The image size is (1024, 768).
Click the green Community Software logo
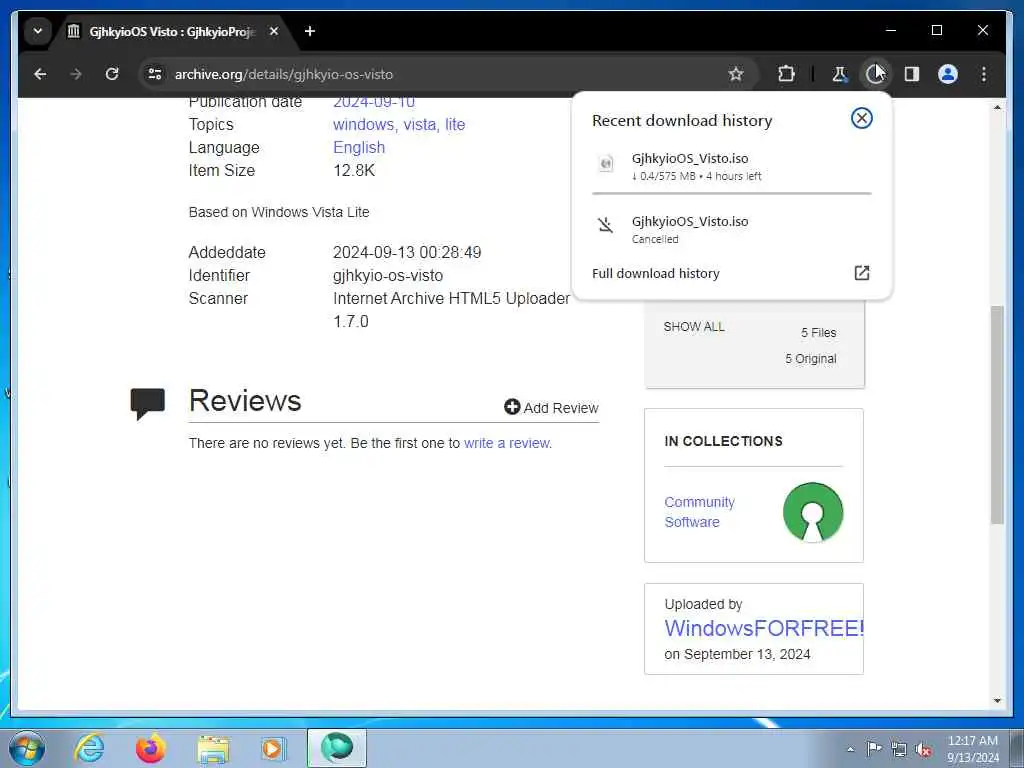pos(812,513)
